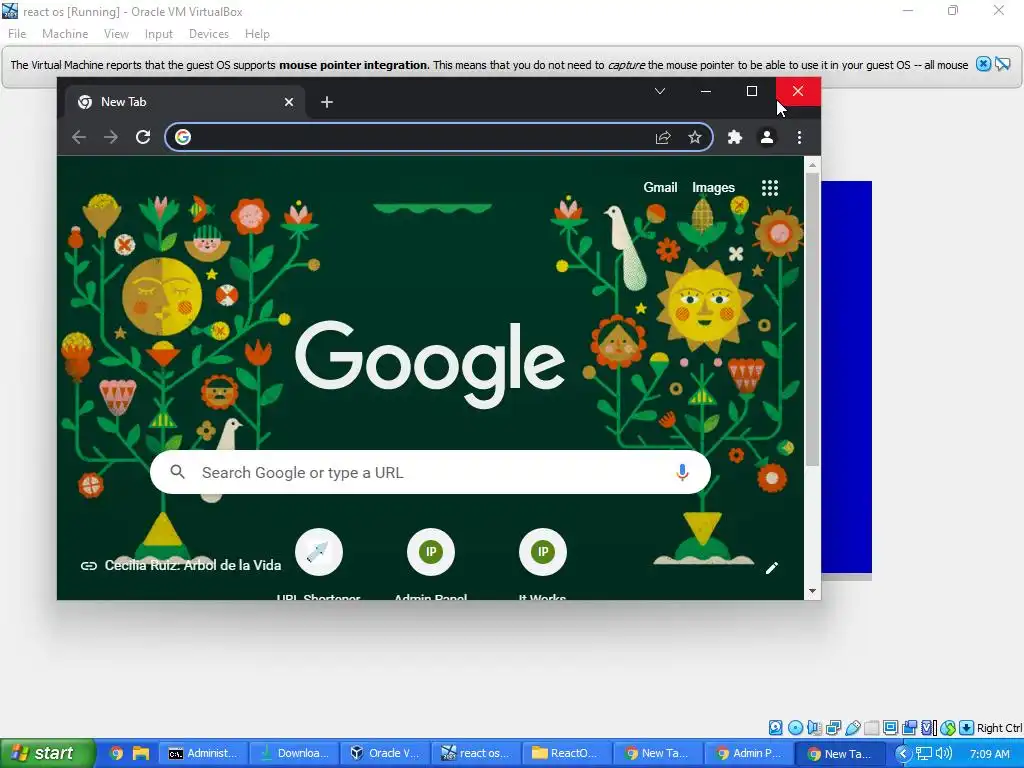This screenshot has width=1024, height=768.
Task: Click the volume tray icon
Action: [944, 754]
